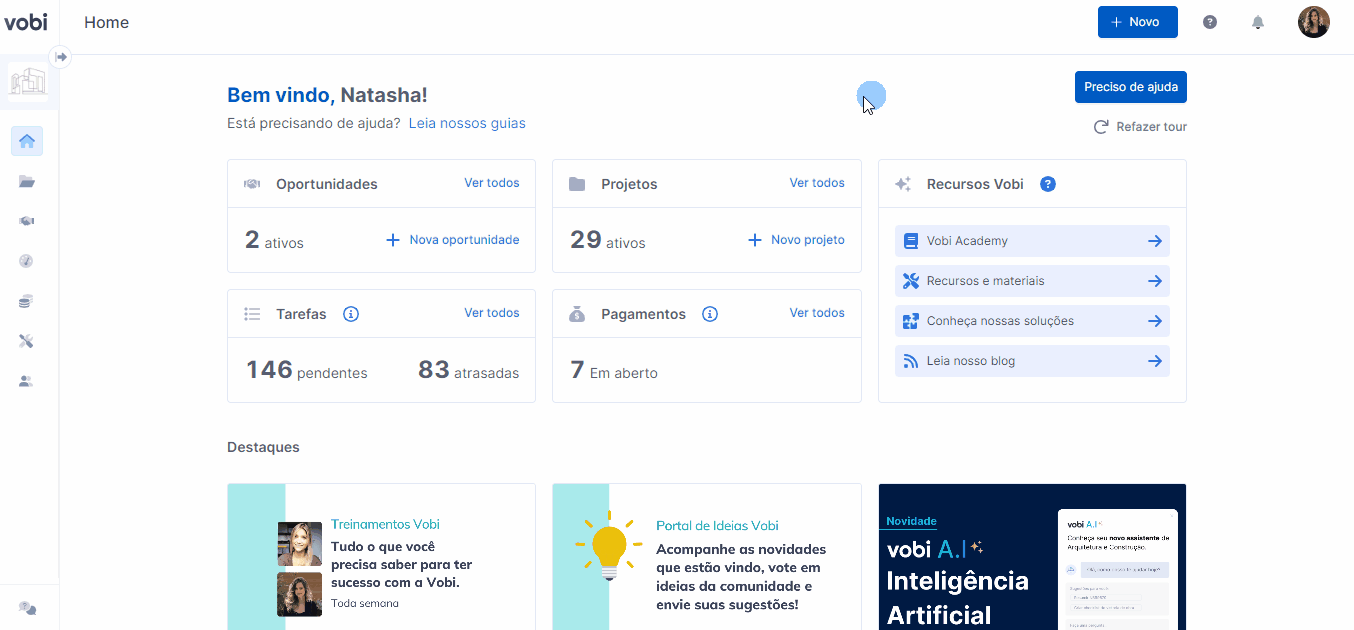Open Leia nossos guias link
This screenshot has width=1354, height=630.
pyautogui.click(x=467, y=123)
